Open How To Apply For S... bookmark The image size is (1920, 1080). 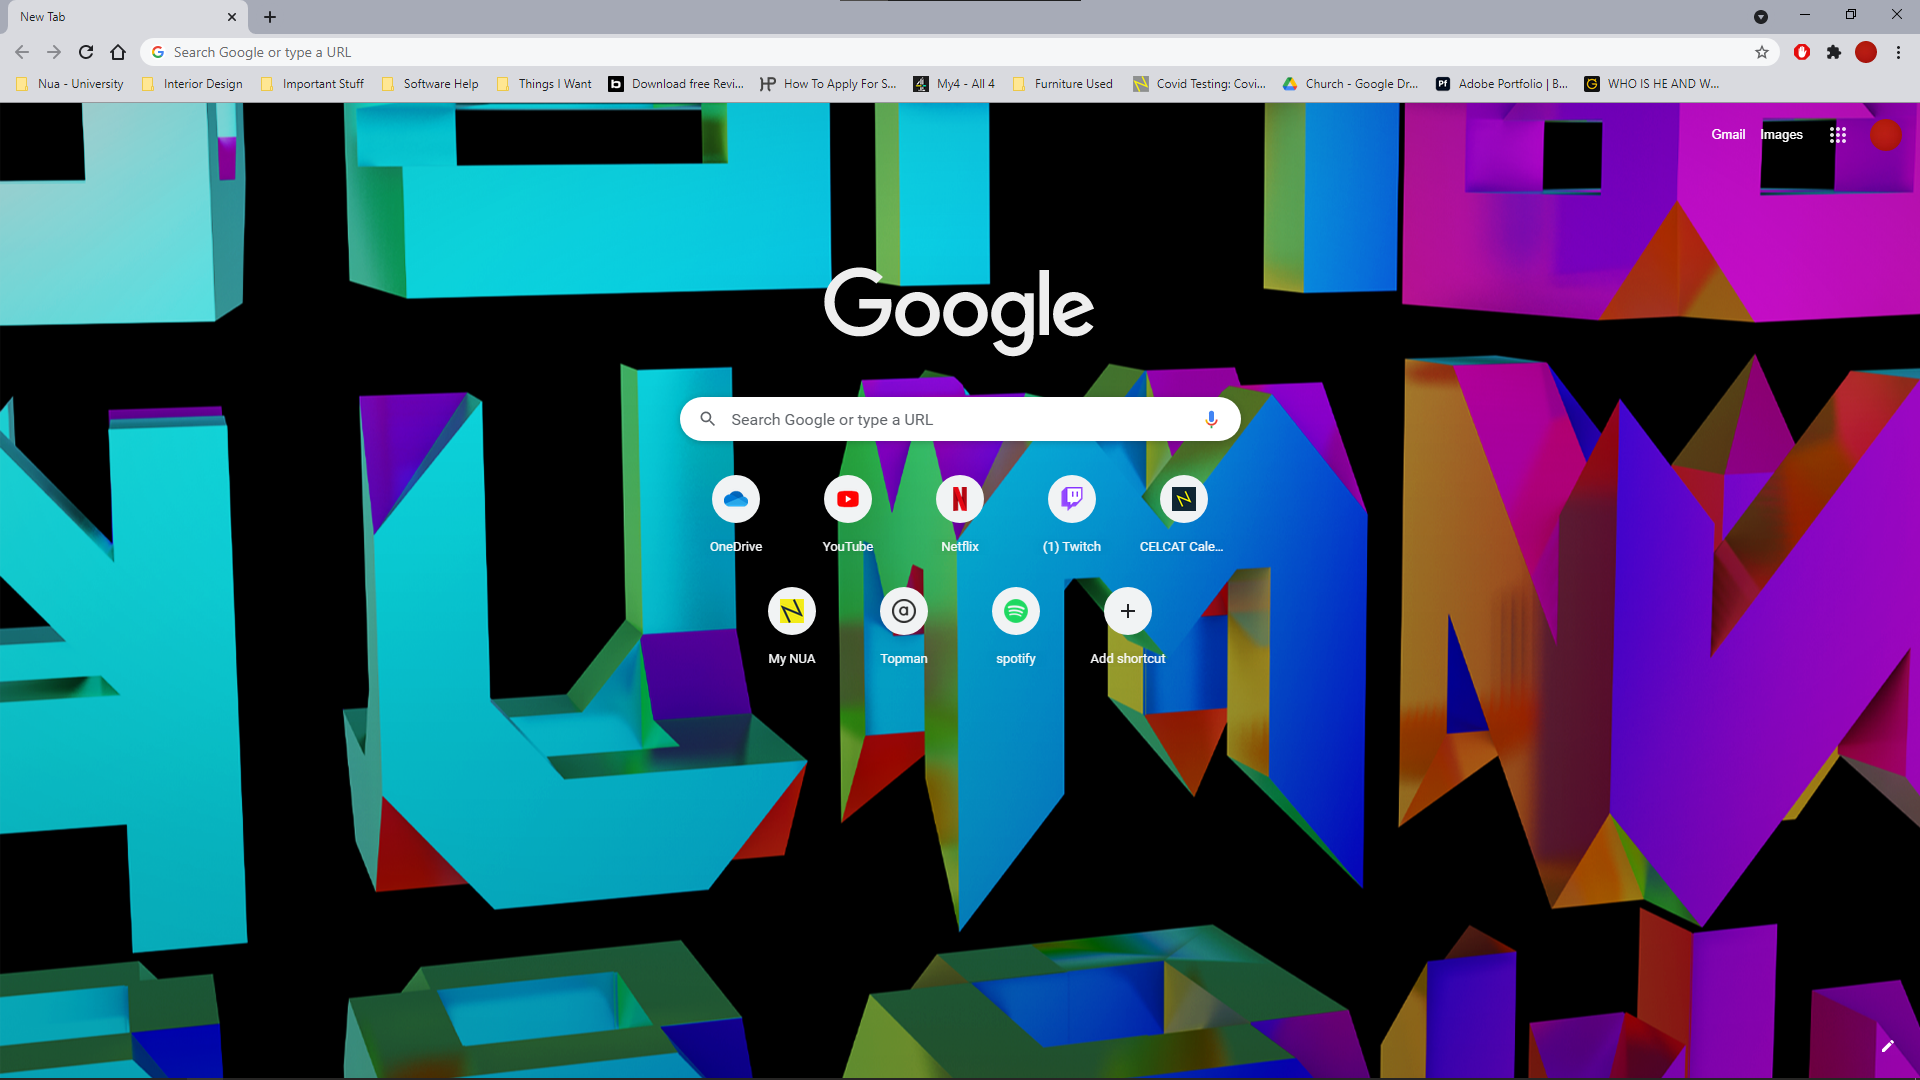tap(829, 84)
